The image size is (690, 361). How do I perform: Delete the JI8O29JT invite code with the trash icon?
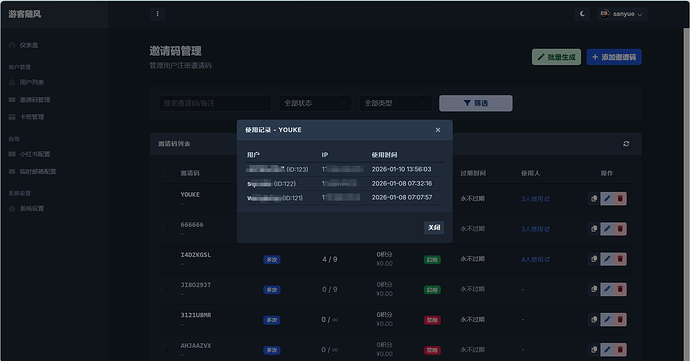coord(620,289)
